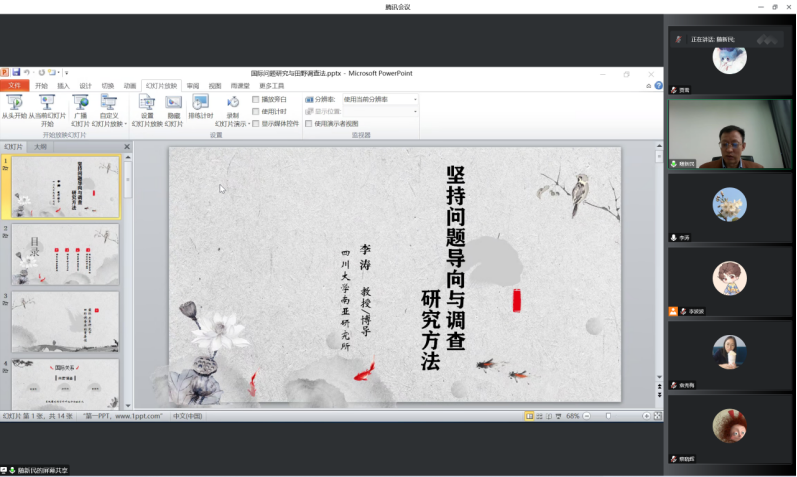Toggle the Play Narrations (播放旁白) checkbox
This screenshot has width=797, height=477.
pos(256,100)
